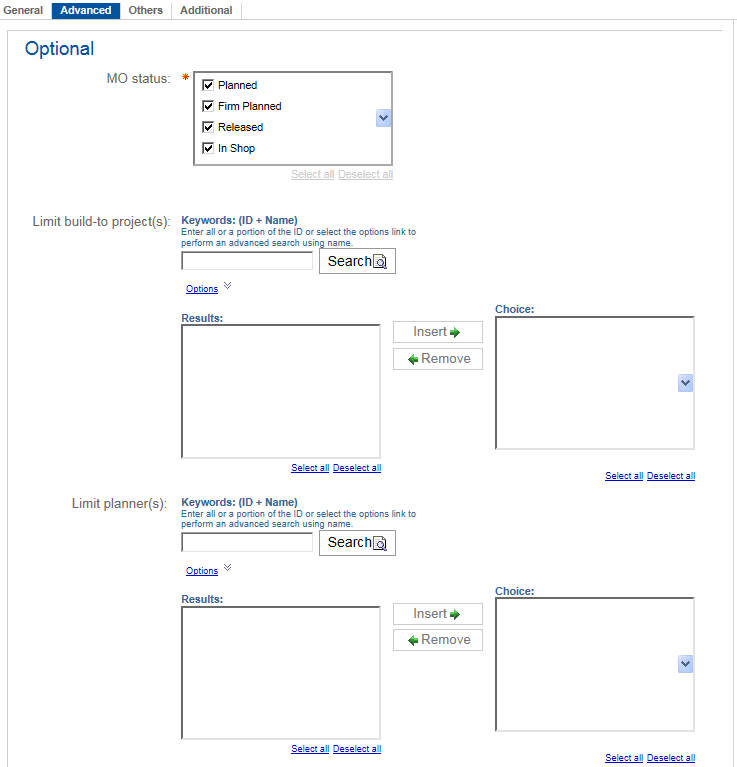
Task: Click Select all under build-to project Results
Action: pyautogui.click(x=310, y=468)
